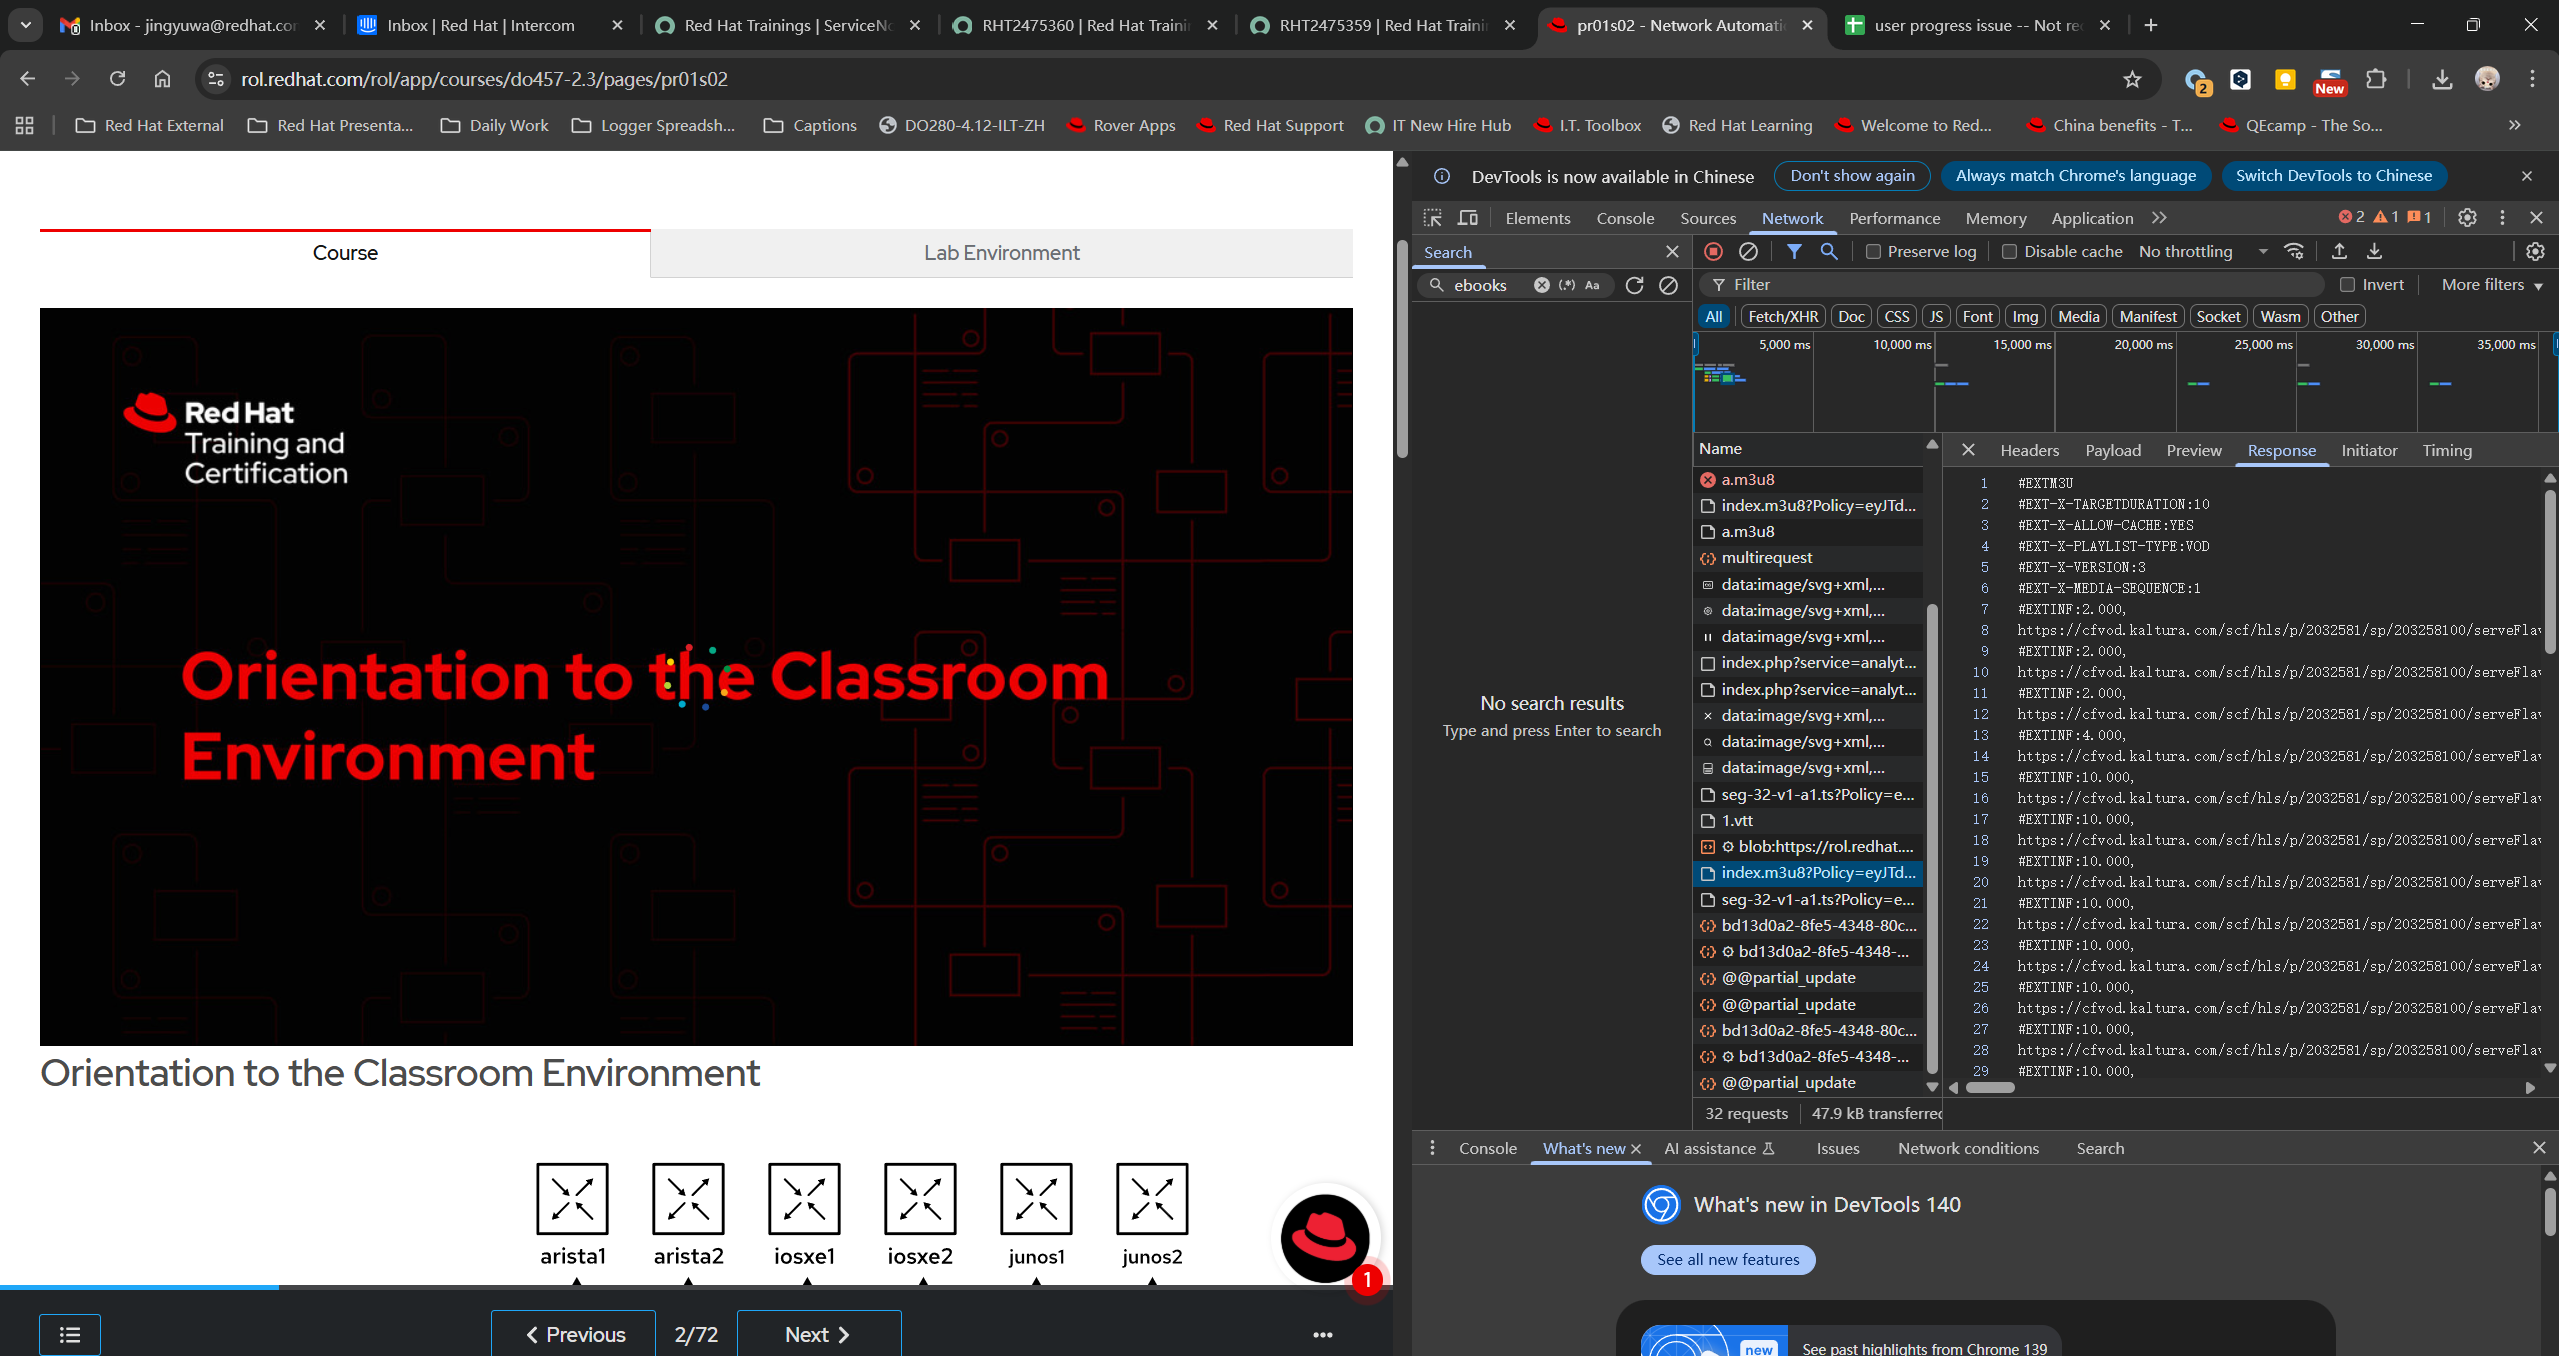Open DevTools settings gear
The height and width of the screenshot is (1356, 2559).
tap(2467, 218)
